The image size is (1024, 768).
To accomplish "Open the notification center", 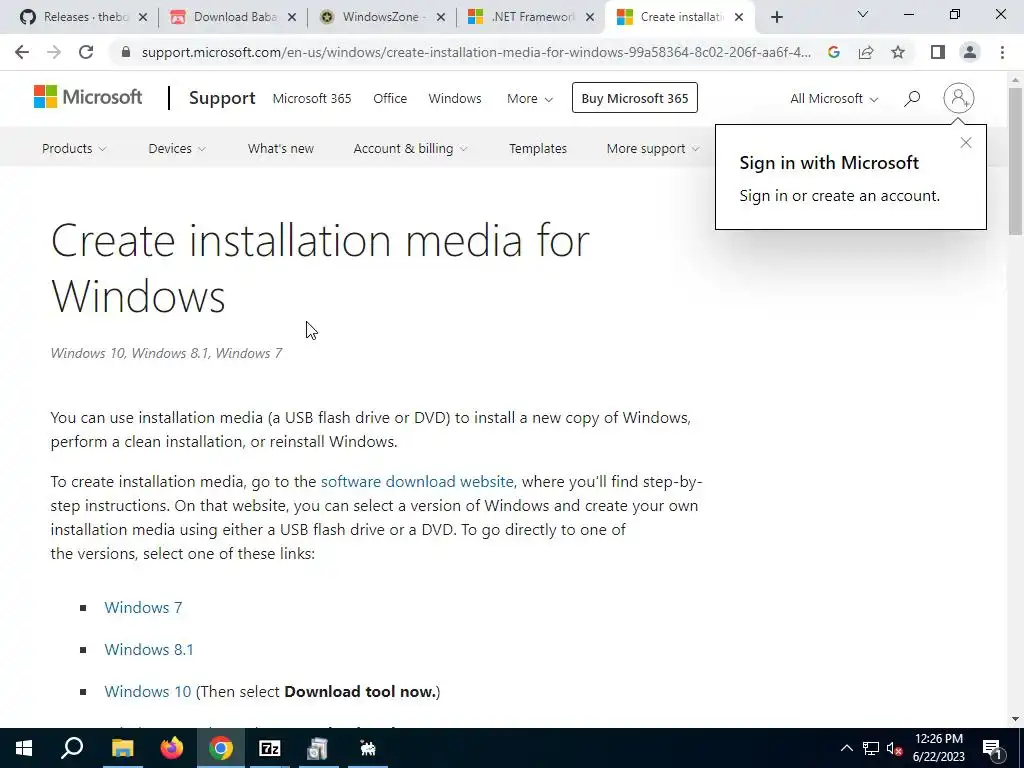I will pos(992,748).
